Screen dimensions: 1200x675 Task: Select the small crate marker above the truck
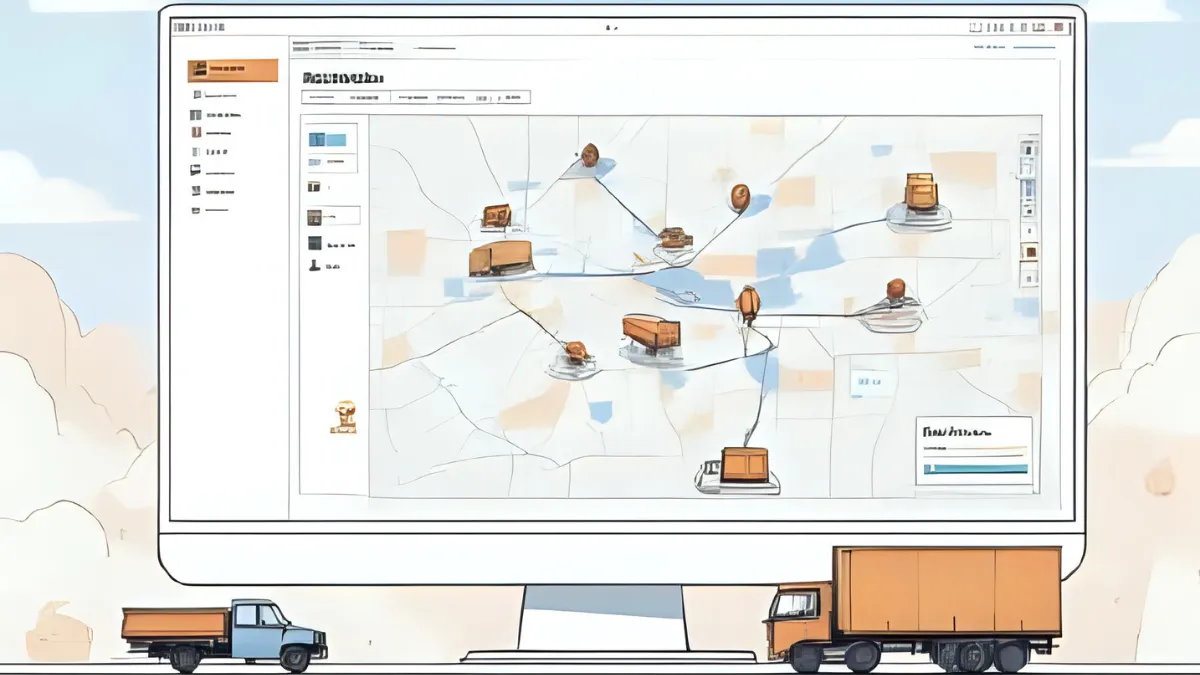[x=496, y=215]
